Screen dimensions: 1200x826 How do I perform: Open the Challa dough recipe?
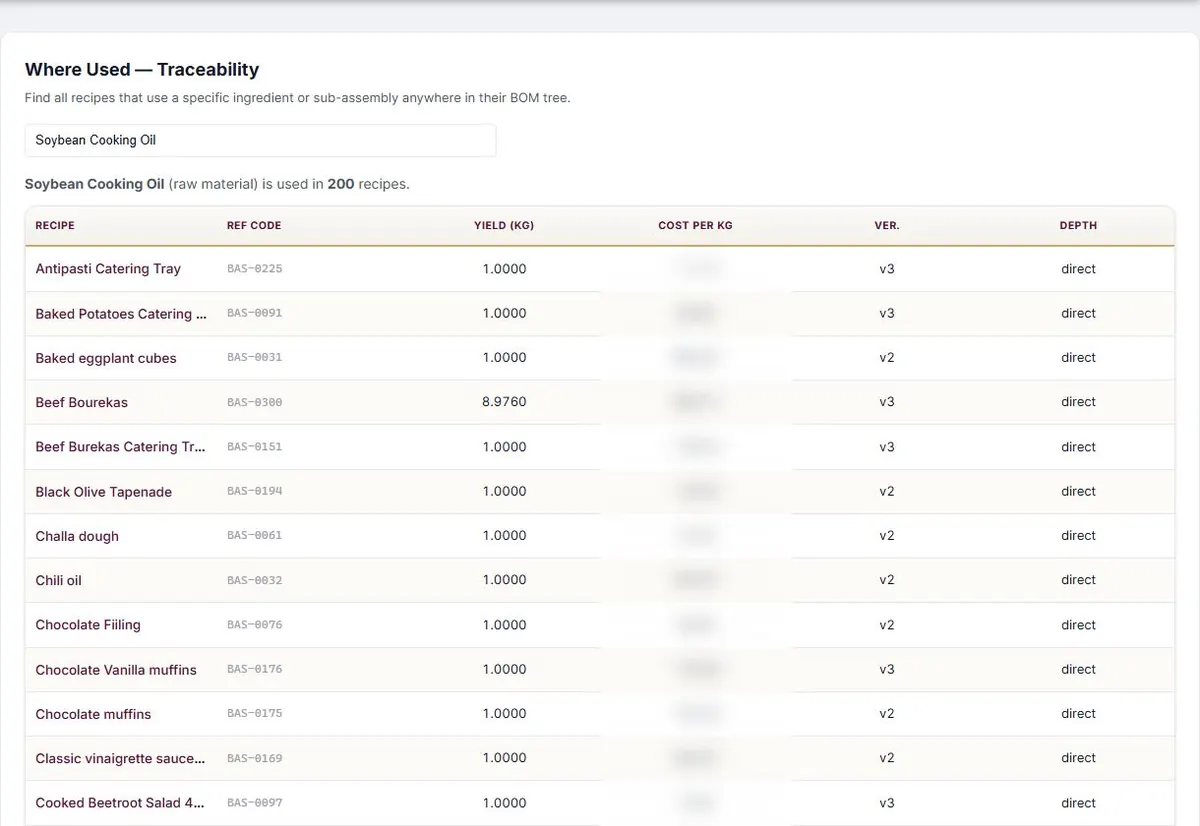tap(77, 536)
